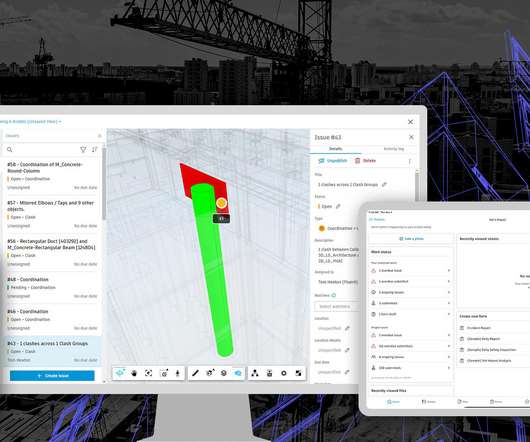Select the Orbit tool in viewer toolbar
530x442 pixels.
tap(120, 373)
